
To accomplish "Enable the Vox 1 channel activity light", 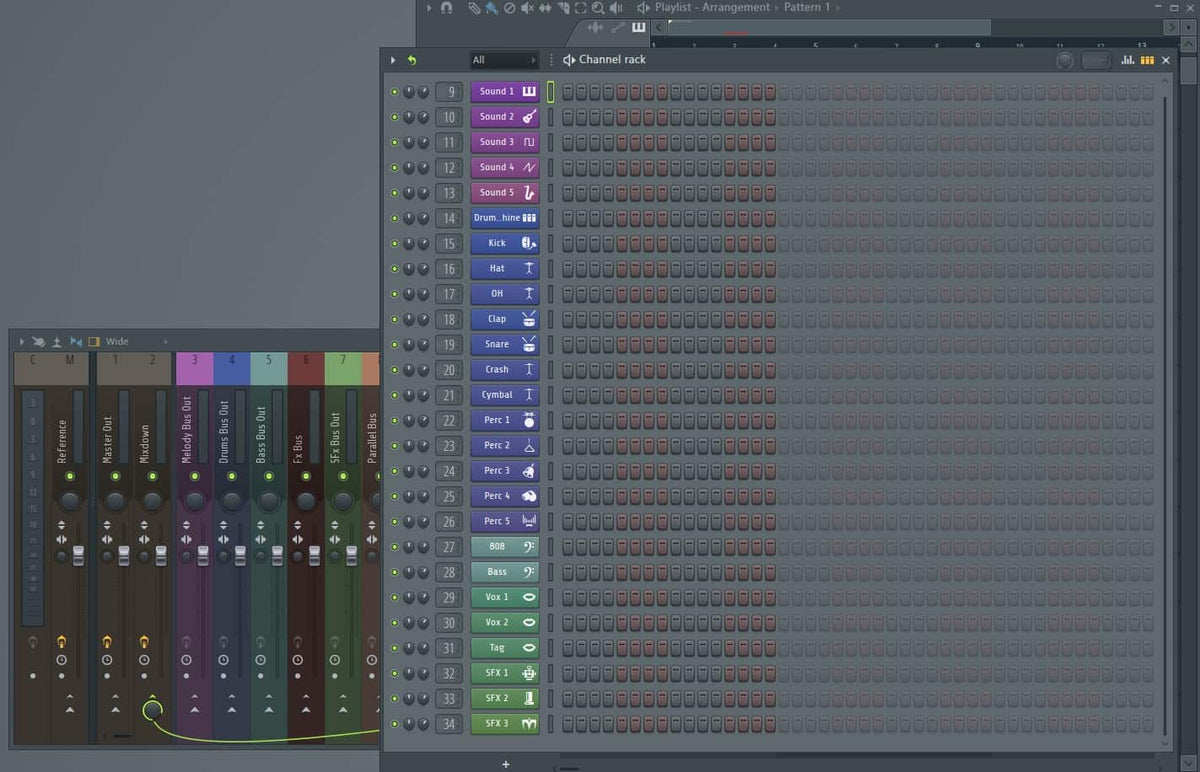I will [x=394, y=597].
